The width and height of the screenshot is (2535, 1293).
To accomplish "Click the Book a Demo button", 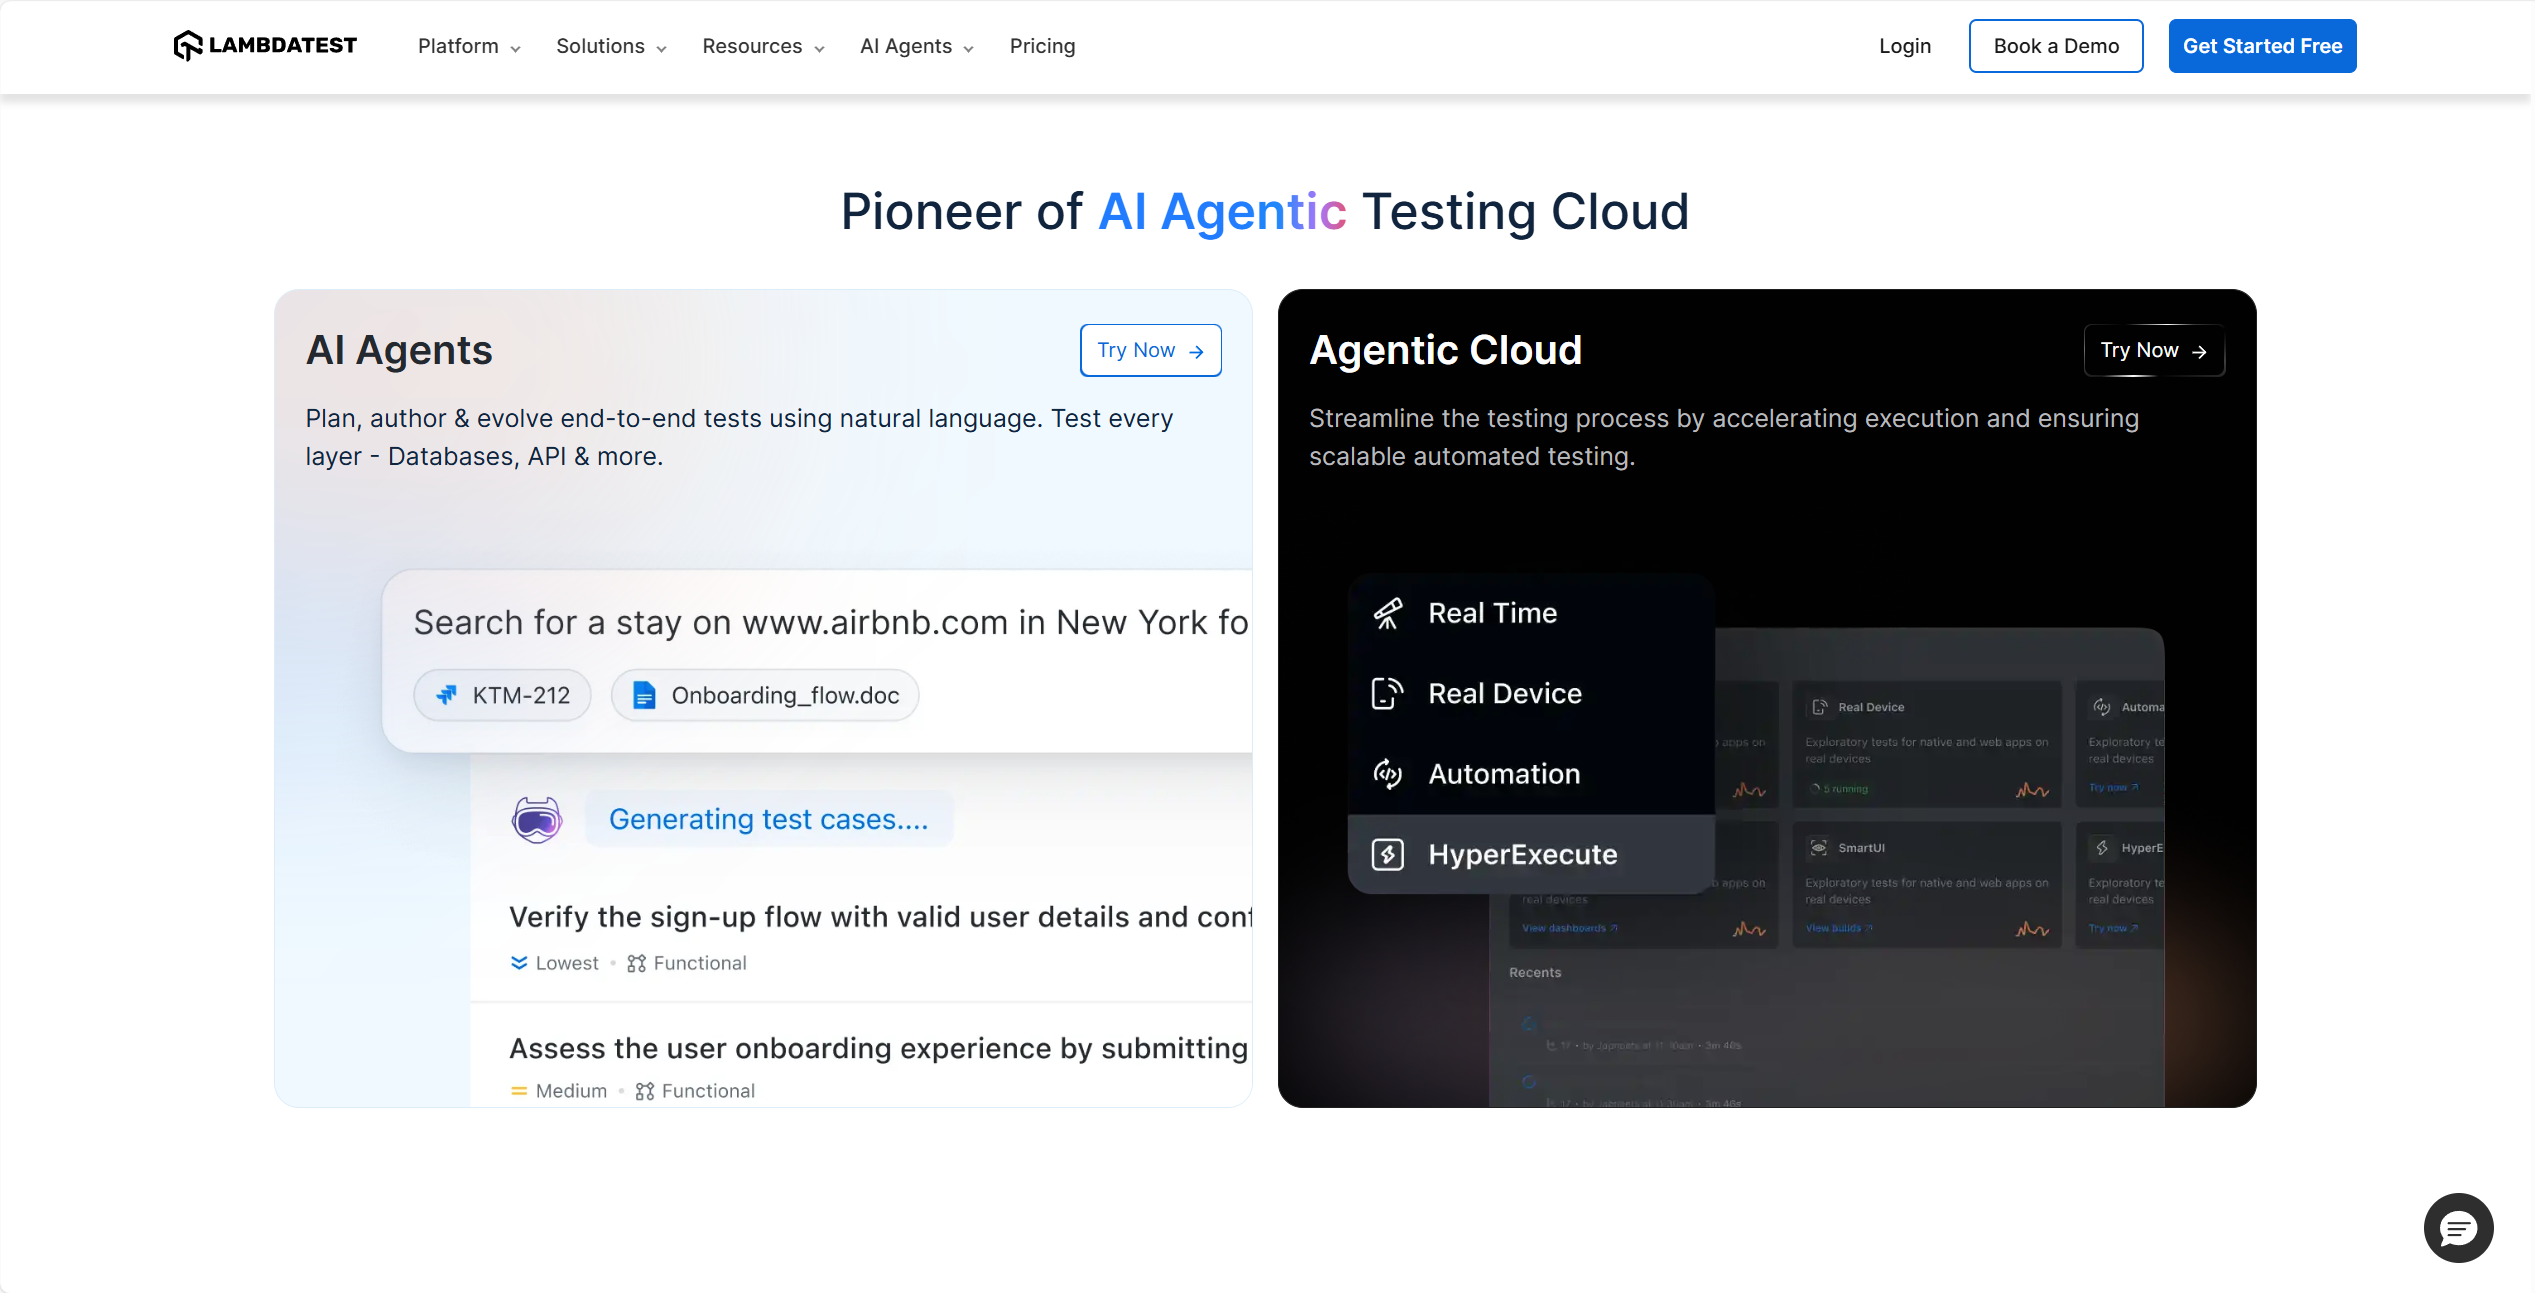I will pos(2056,46).
